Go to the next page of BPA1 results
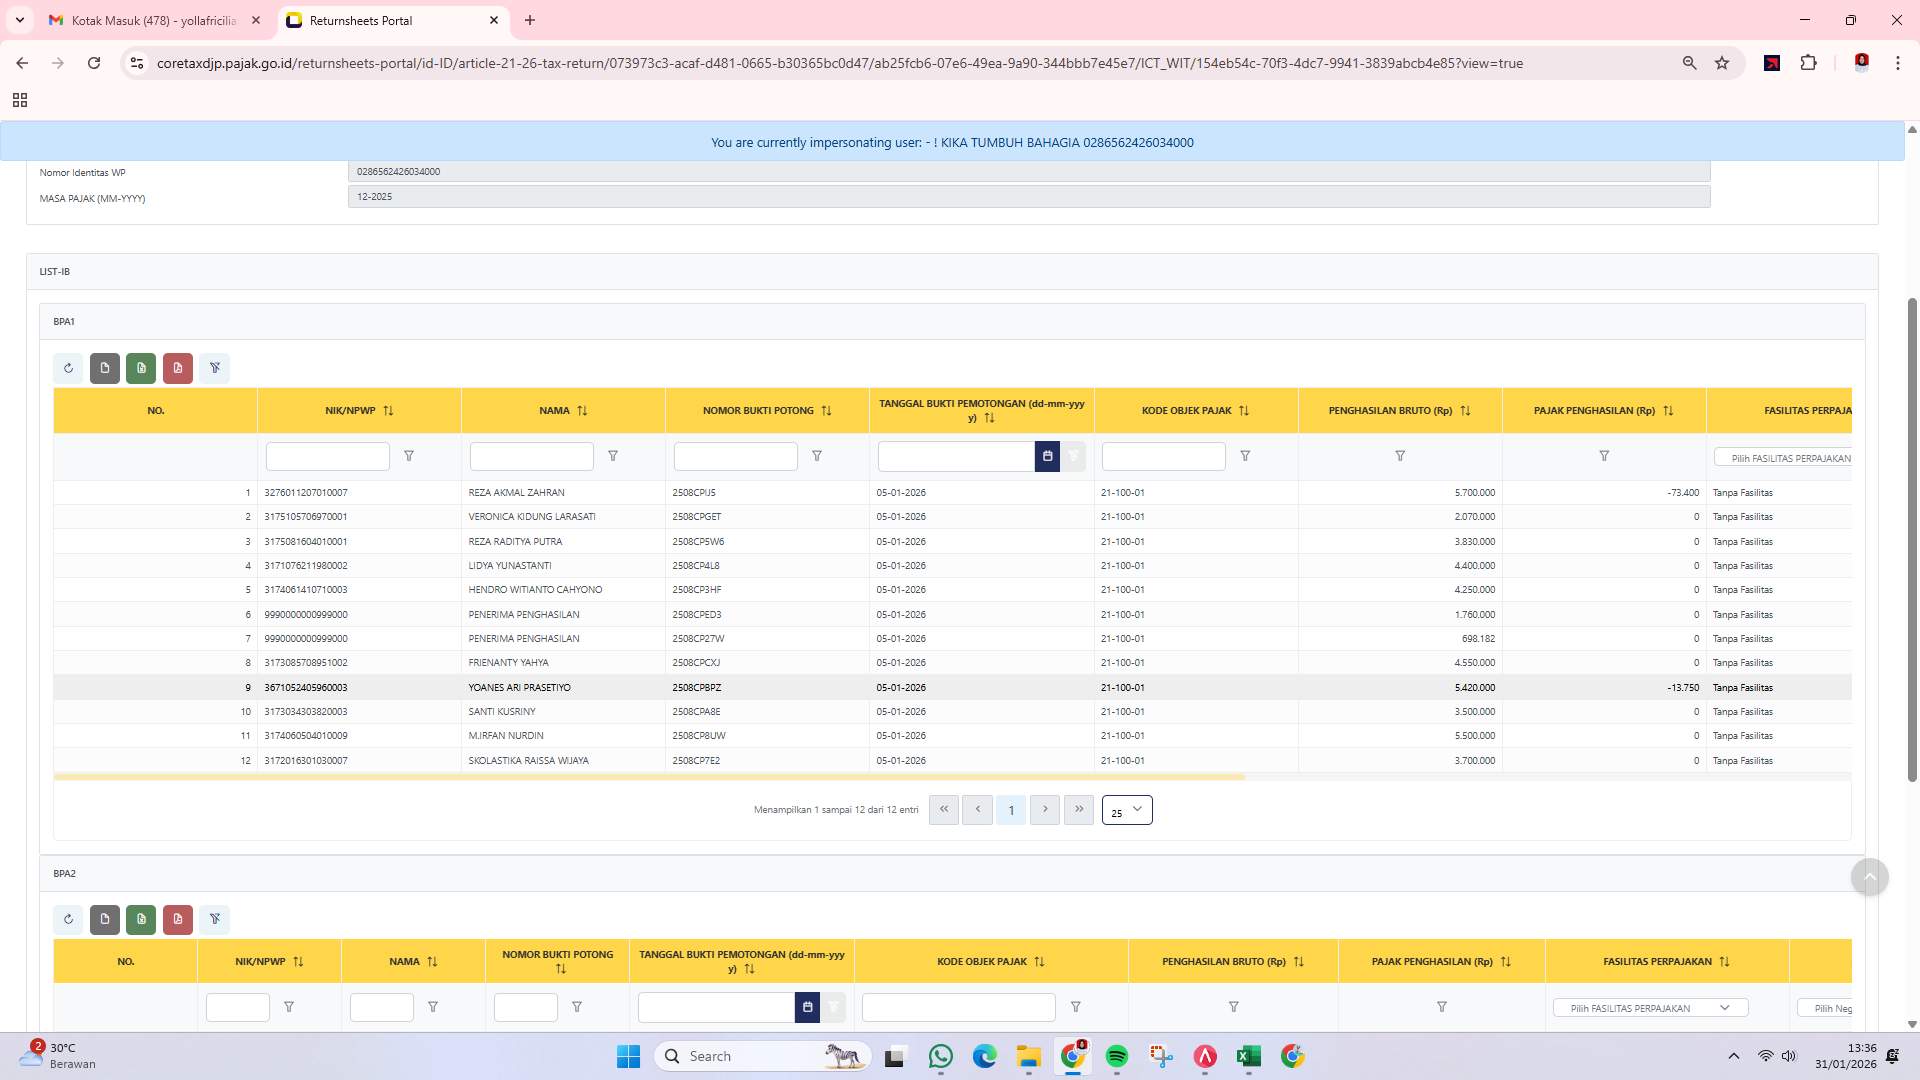1920x1080 pixels. 1045,810
